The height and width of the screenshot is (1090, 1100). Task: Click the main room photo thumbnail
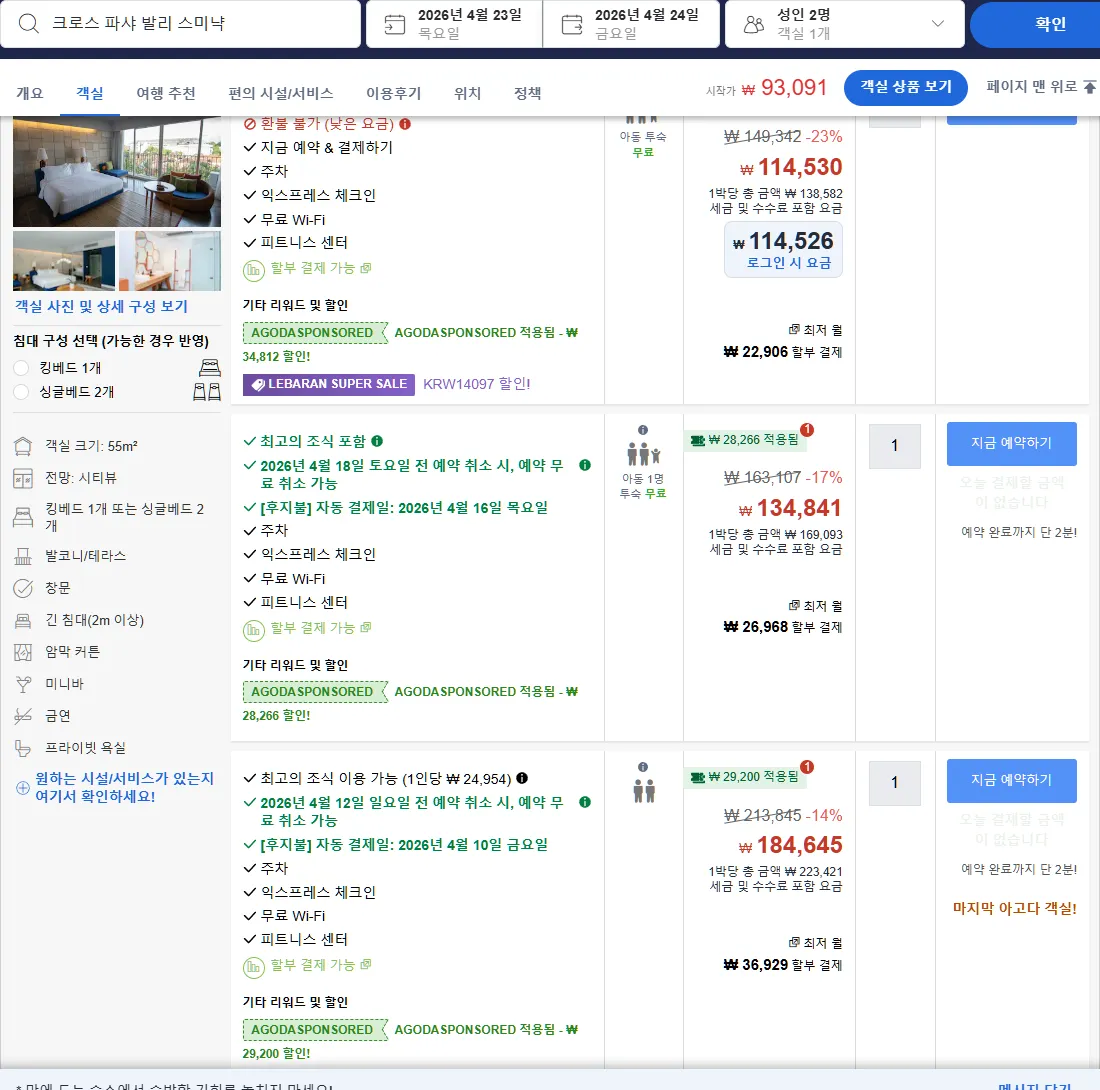(x=116, y=172)
